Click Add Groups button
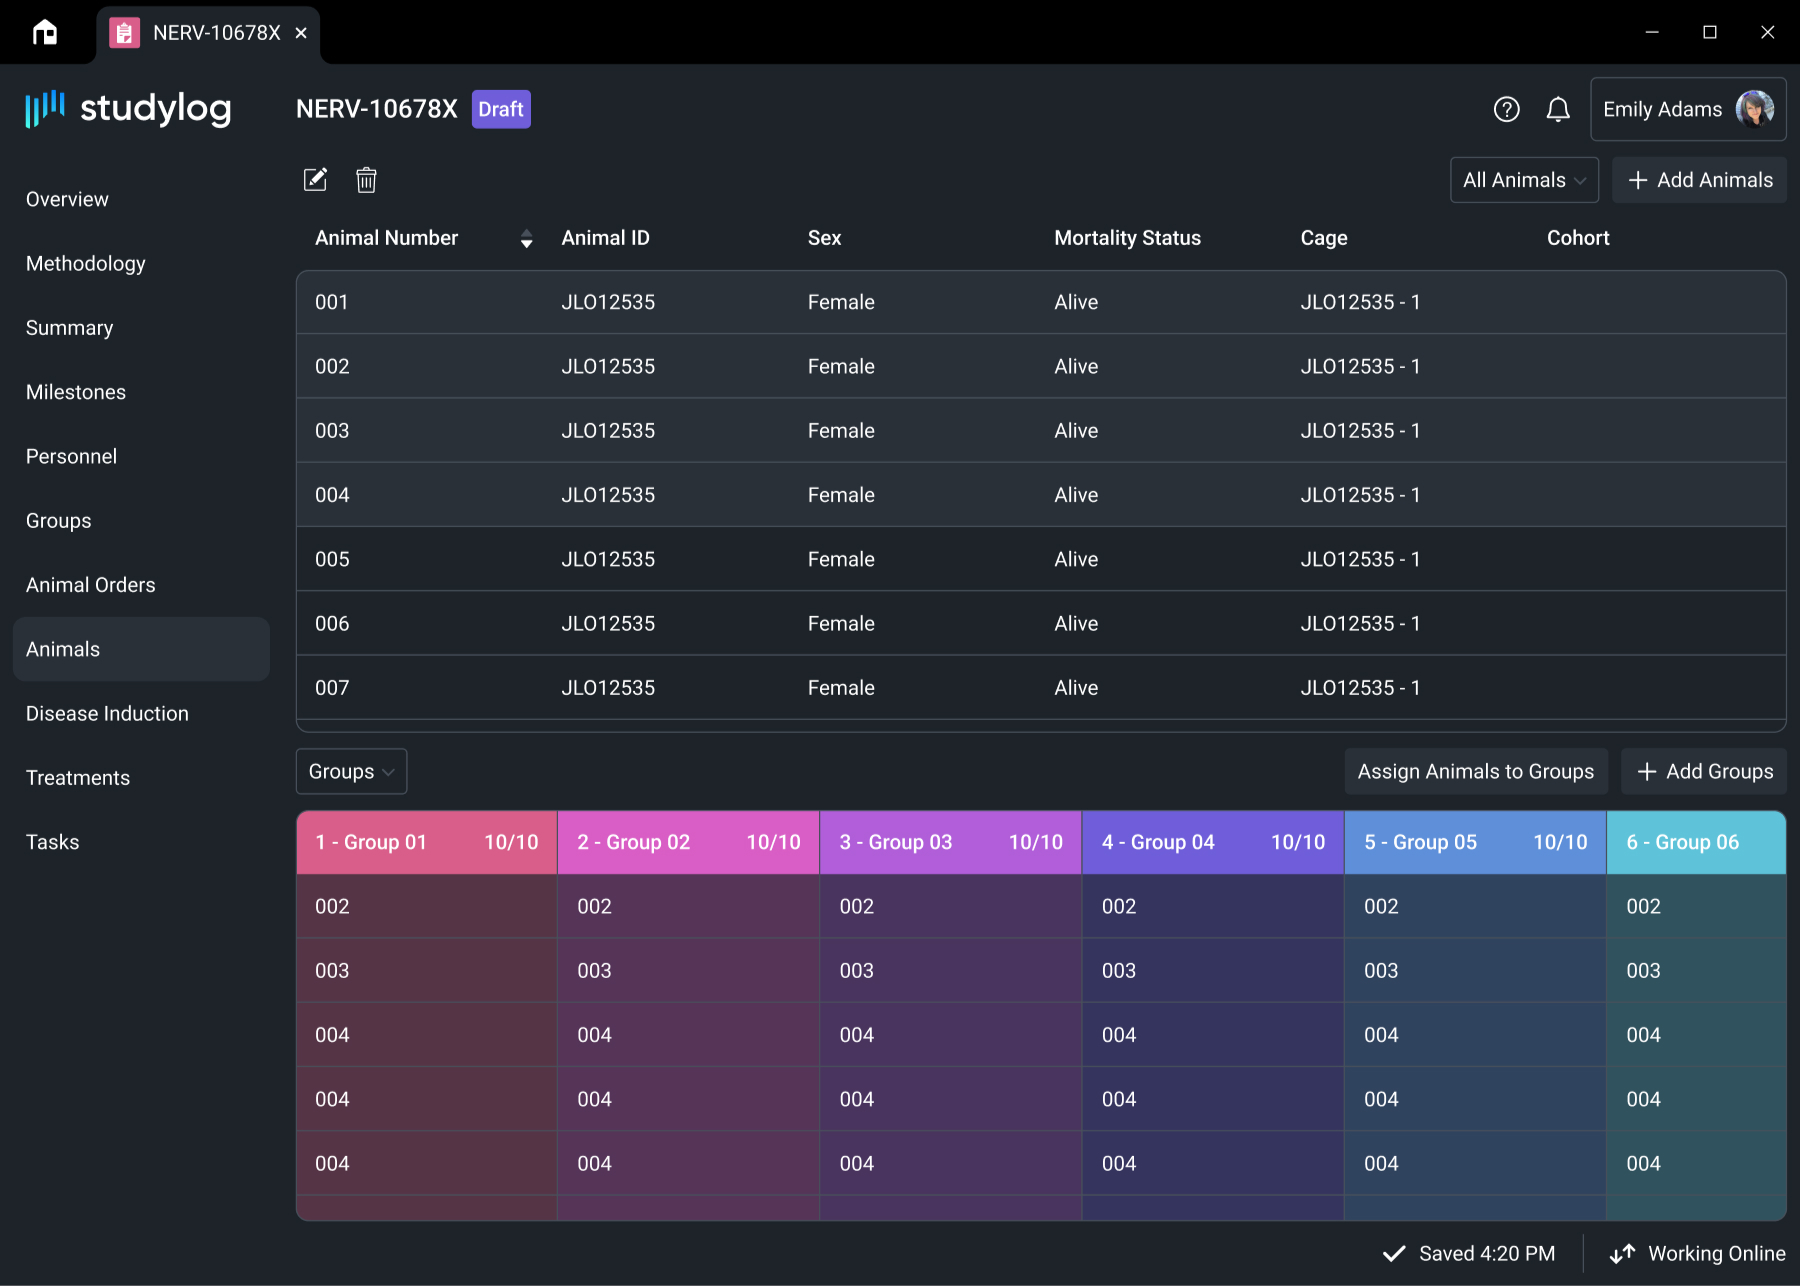The image size is (1800, 1286). coord(1703,771)
